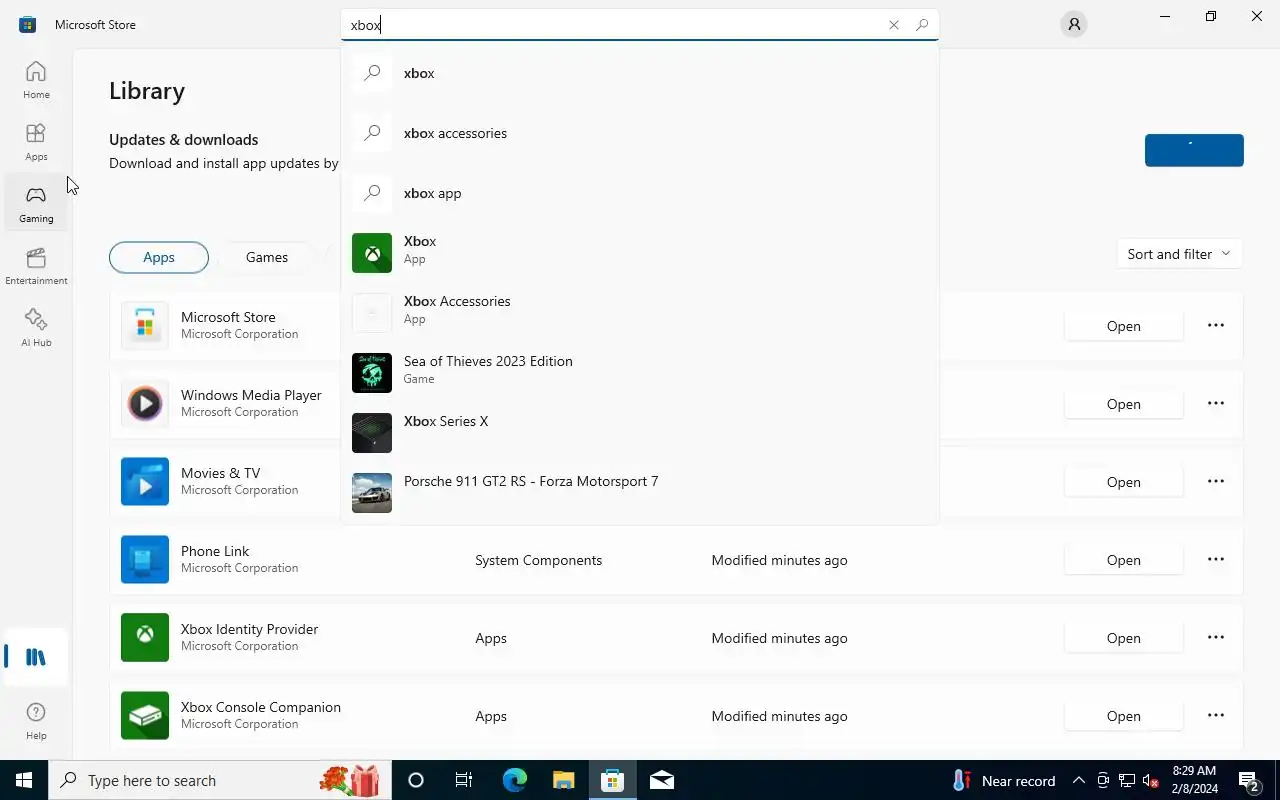Click the Windows Media Player app icon
The image size is (1280, 800).
[145, 403]
